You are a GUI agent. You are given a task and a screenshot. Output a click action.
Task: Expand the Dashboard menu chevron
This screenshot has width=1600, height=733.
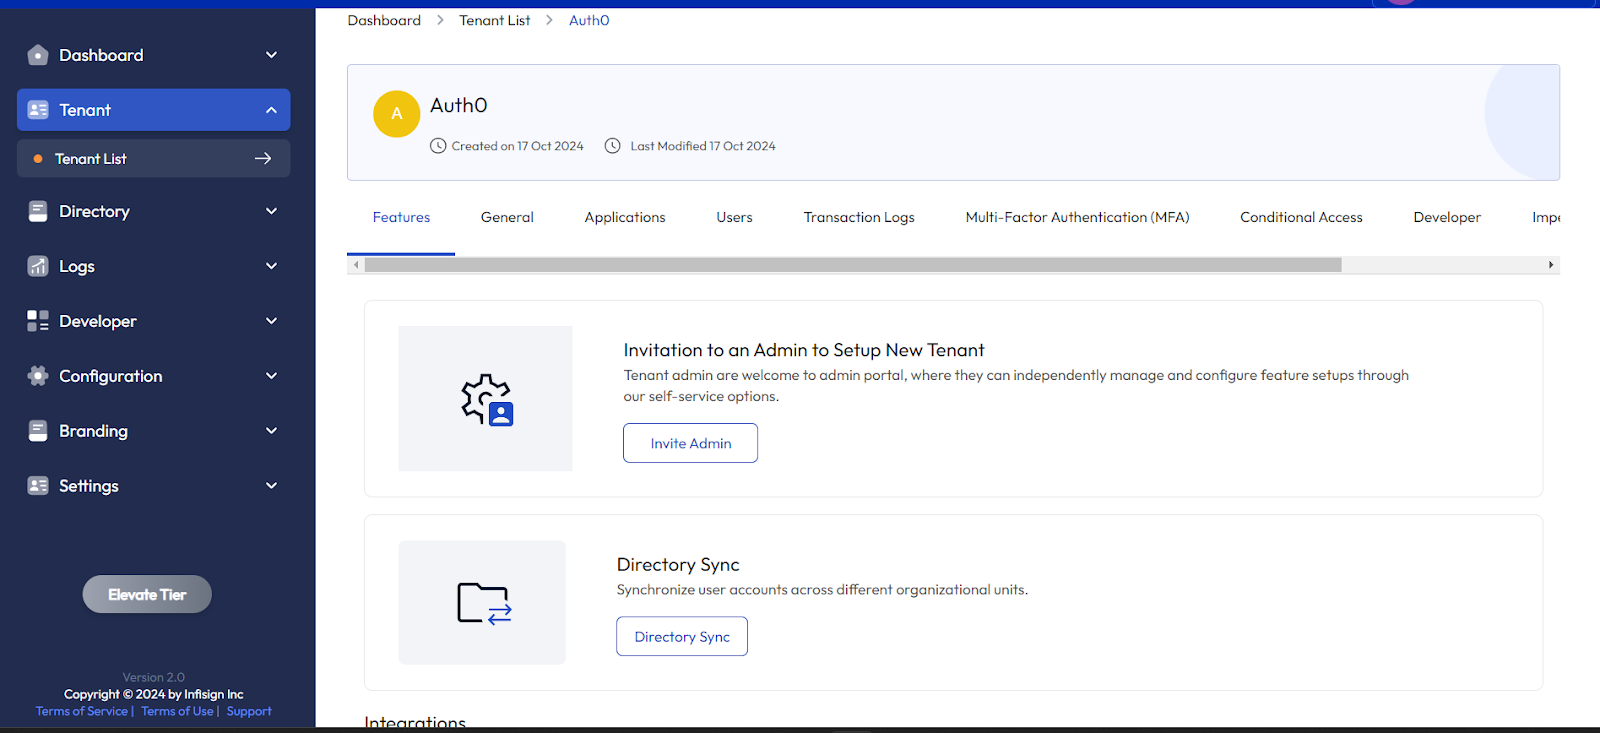point(271,55)
